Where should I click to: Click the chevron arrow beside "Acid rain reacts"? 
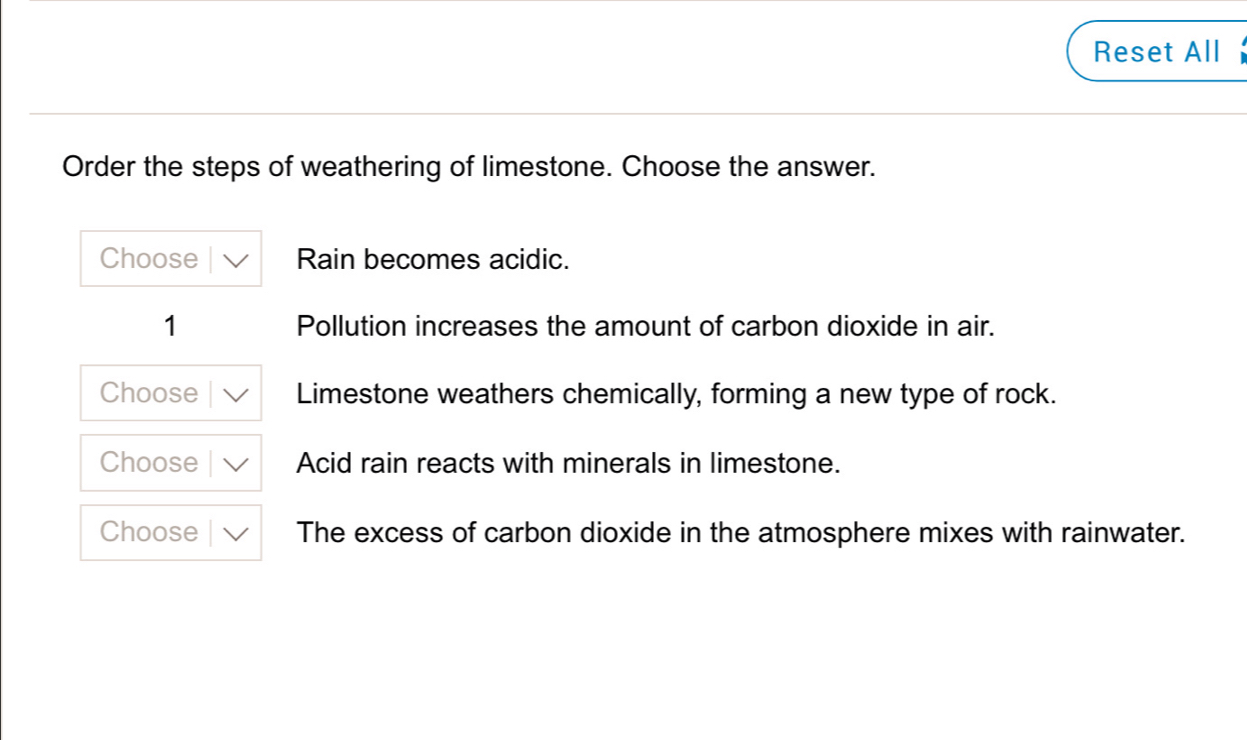pyautogui.click(x=237, y=464)
